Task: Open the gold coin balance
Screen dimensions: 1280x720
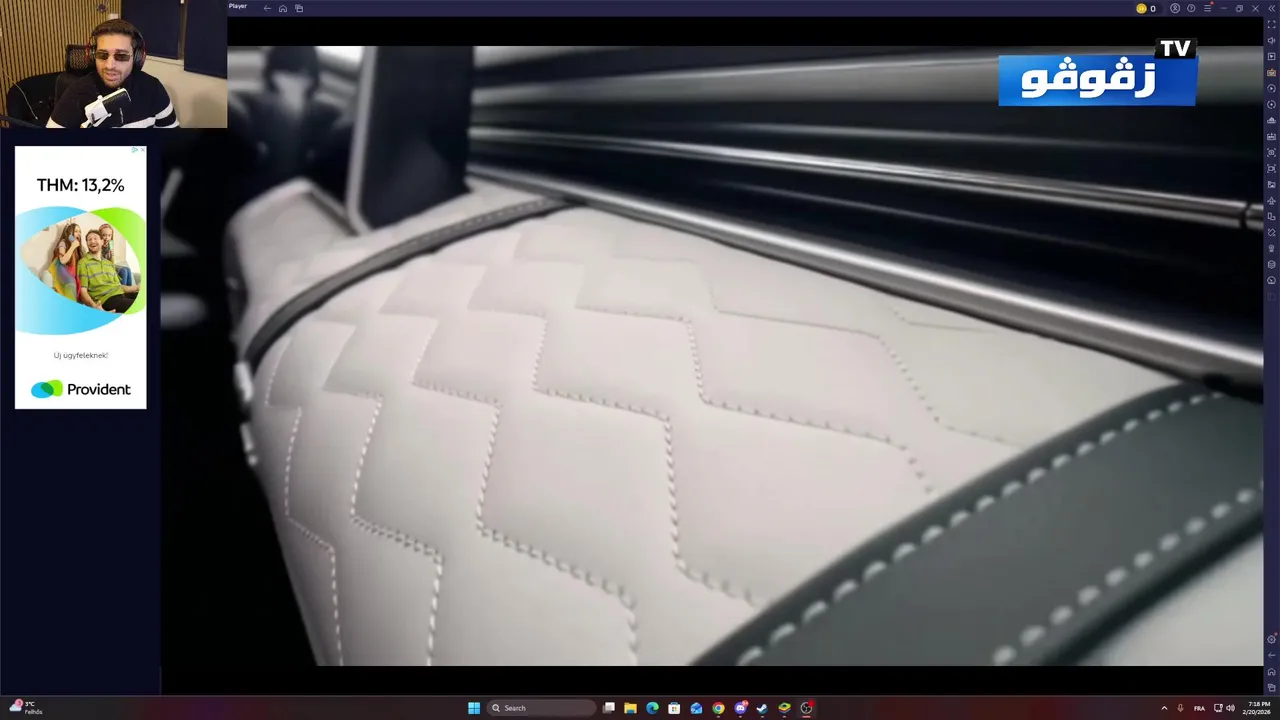Action: tap(1146, 8)
